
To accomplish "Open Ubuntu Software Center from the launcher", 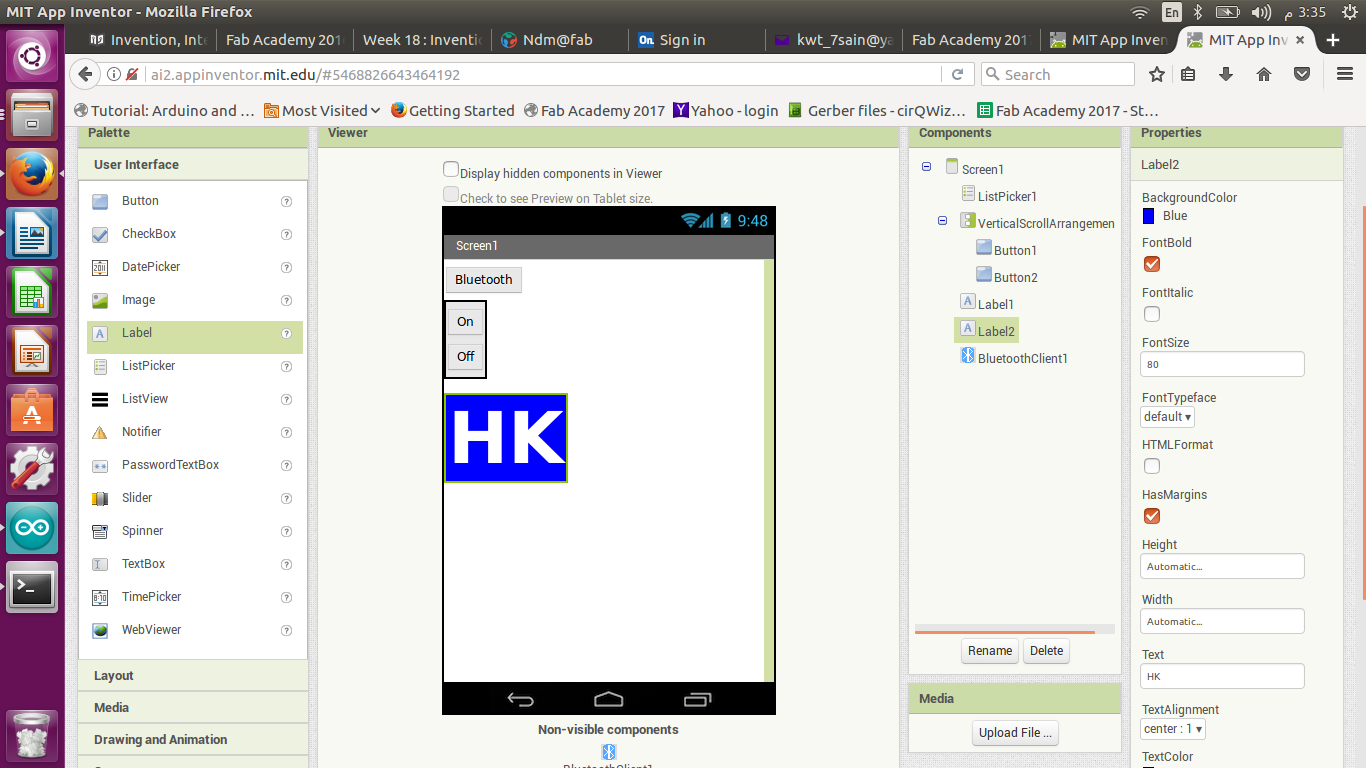I will pyautogui.click(x=32, y=409).
